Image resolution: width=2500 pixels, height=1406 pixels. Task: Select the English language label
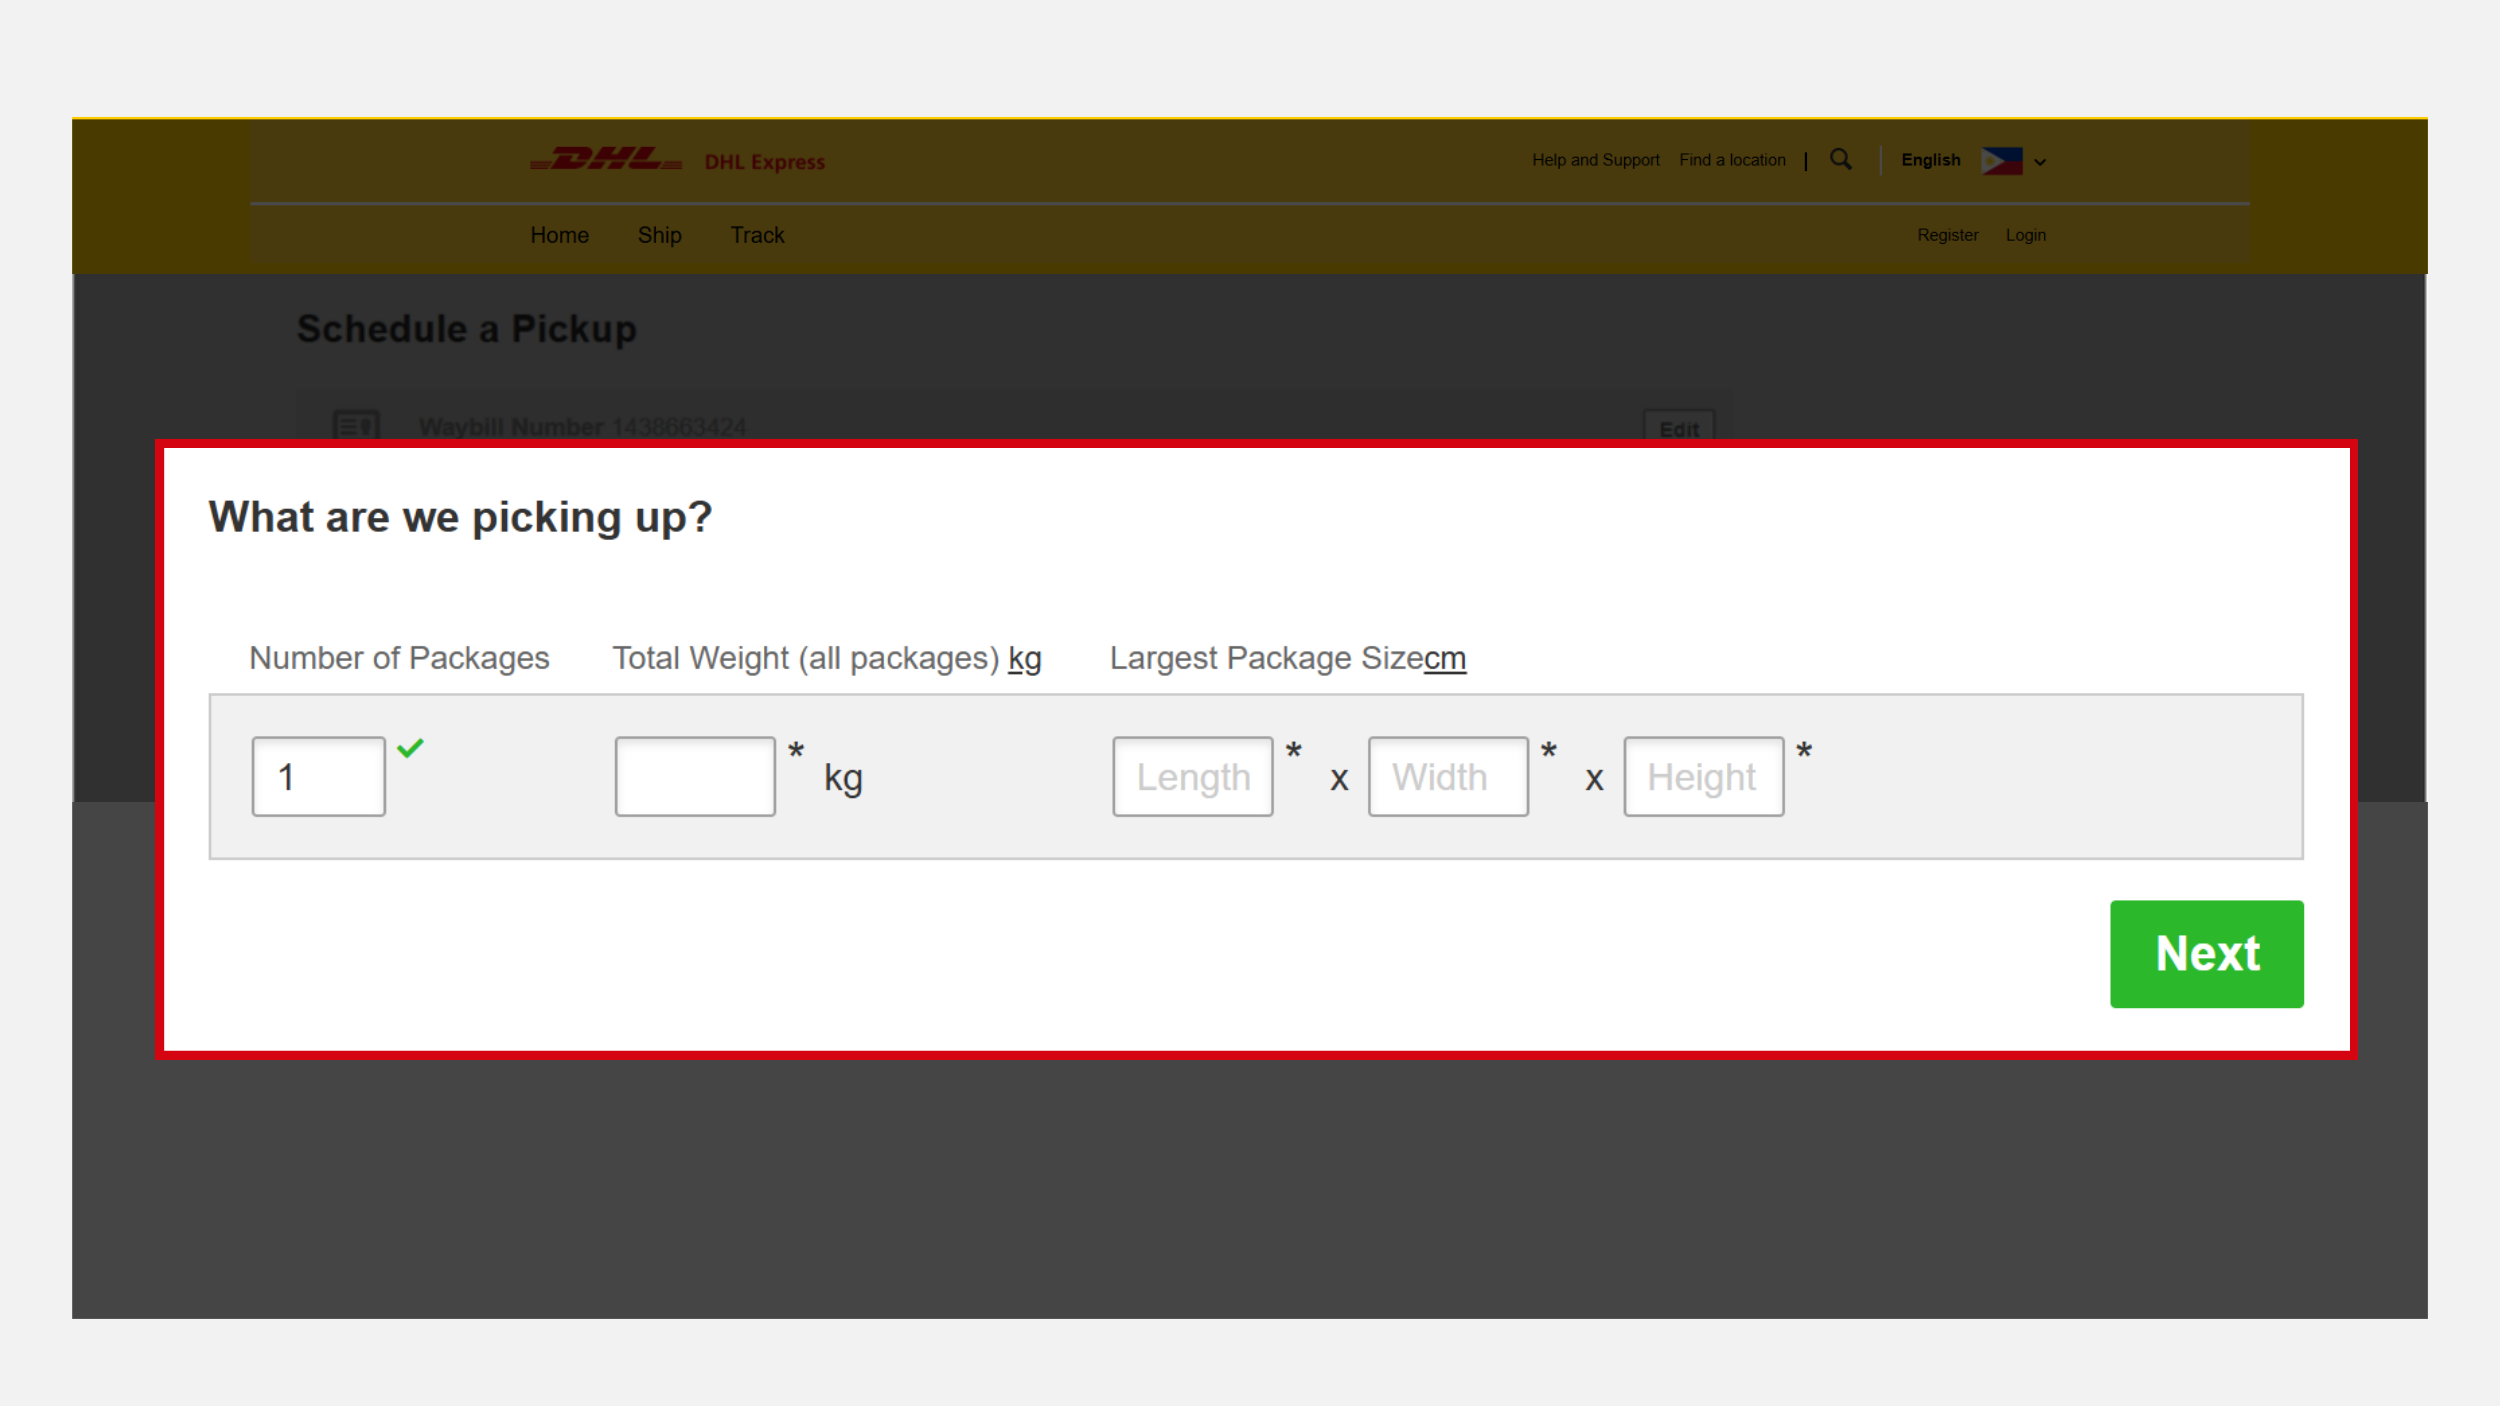1930,160
